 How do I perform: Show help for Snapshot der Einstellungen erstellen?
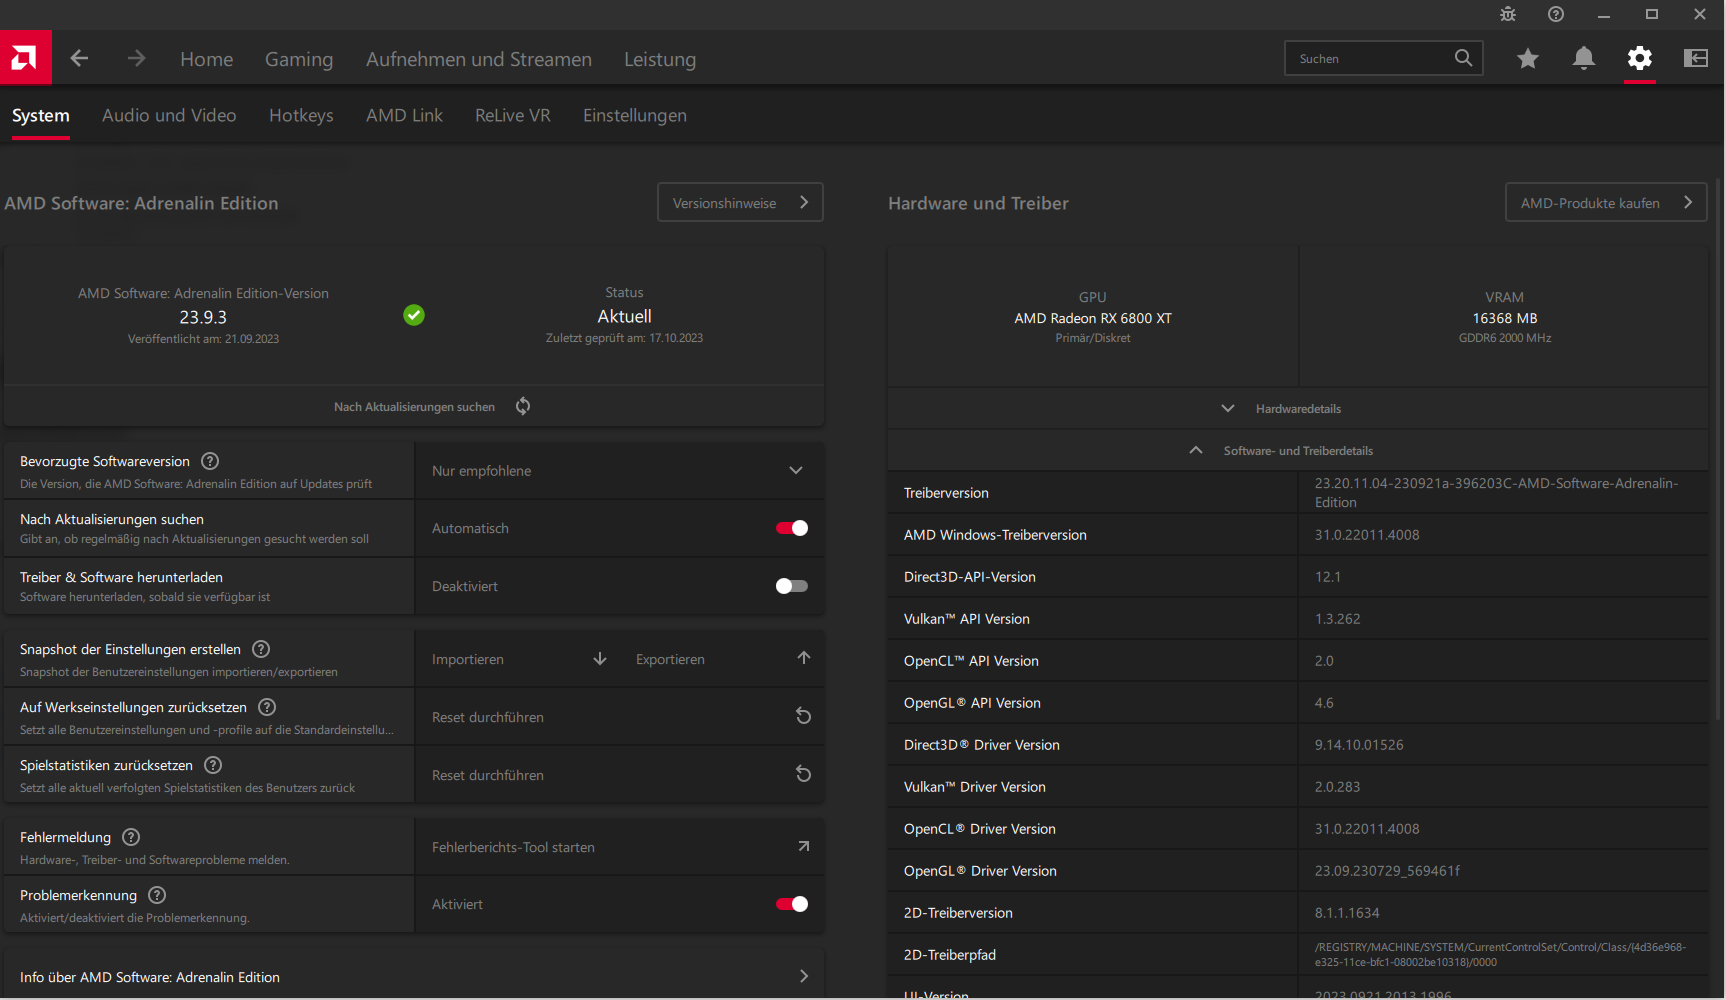point(261,649)
